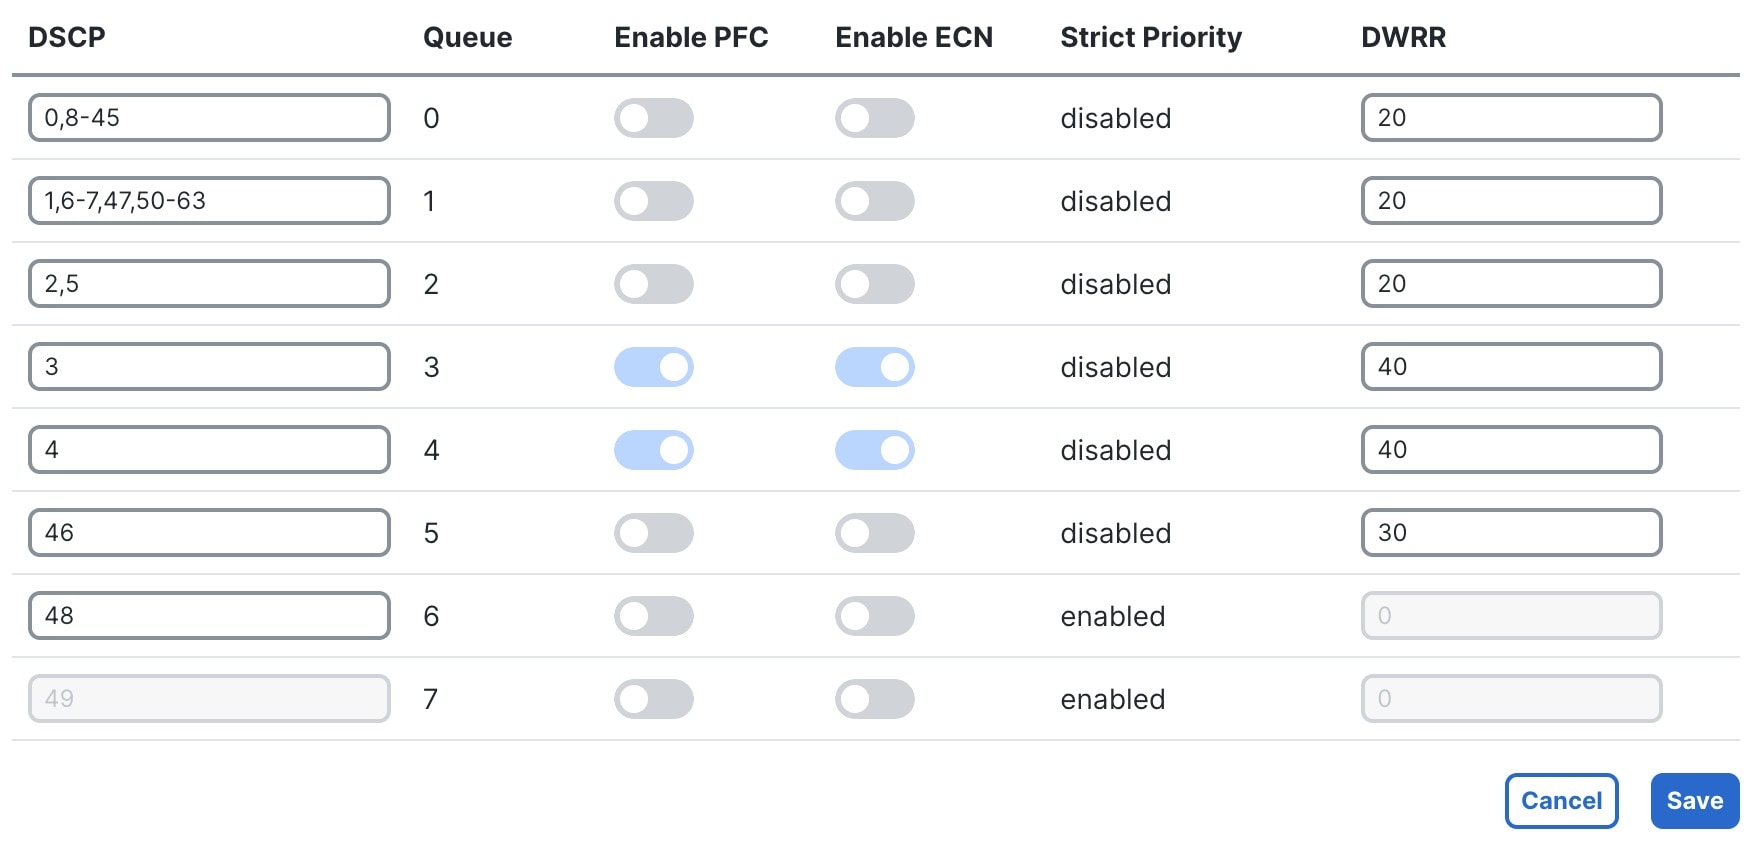Click the DWRR input for queue 1
1752x848 pixels.
point(1510,200)
